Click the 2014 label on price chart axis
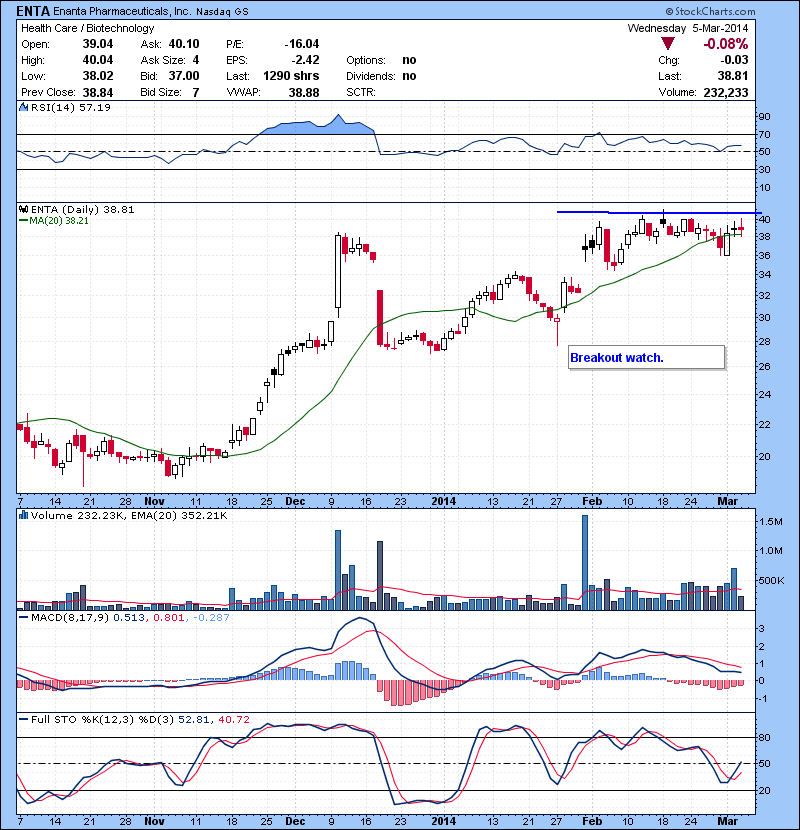This screenshot has height=830, width=800. pos(444,501)
